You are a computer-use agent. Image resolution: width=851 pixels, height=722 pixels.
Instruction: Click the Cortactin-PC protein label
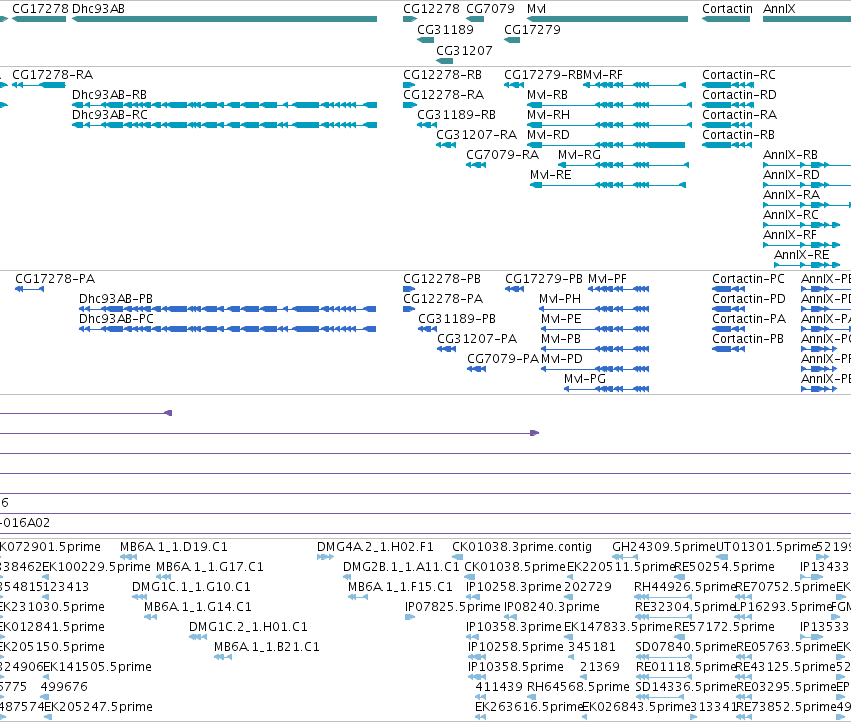[748, 278]
